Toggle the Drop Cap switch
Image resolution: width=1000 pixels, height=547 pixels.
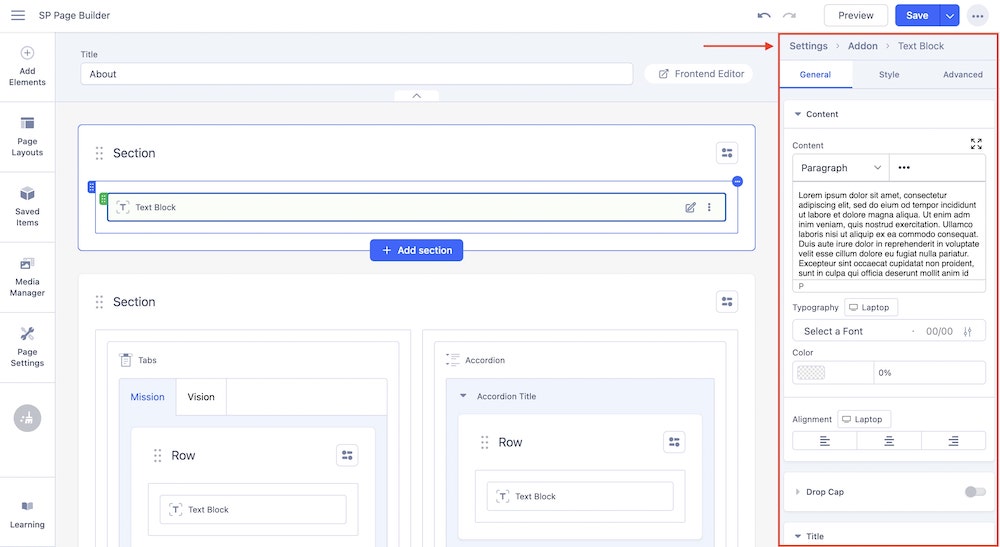[x=974, y=491]
